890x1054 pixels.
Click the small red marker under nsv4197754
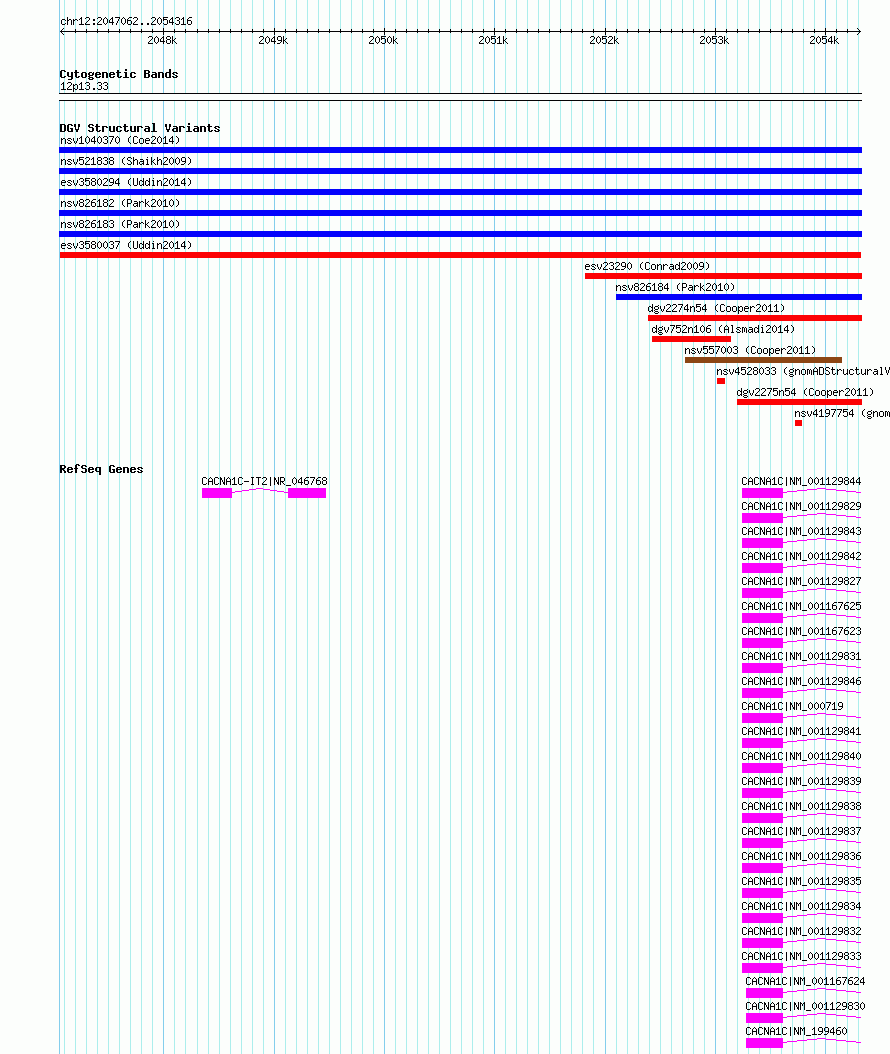point(799,423)
